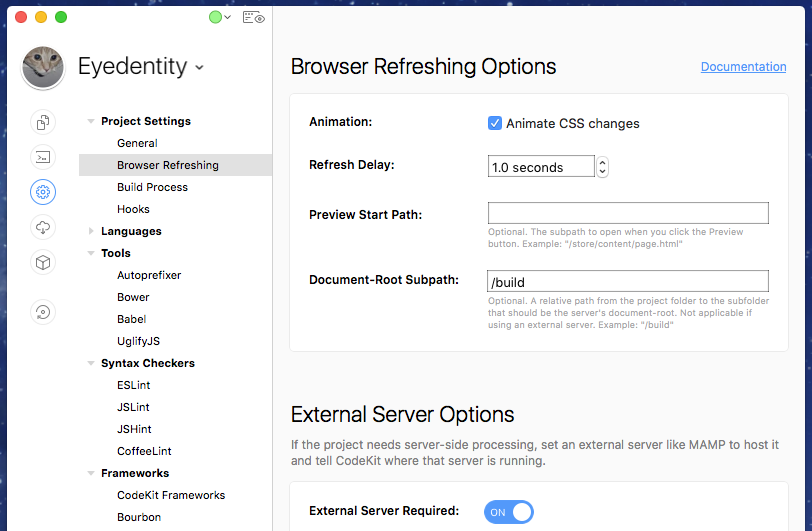Collapse the Tools tree section

(92, 253)
